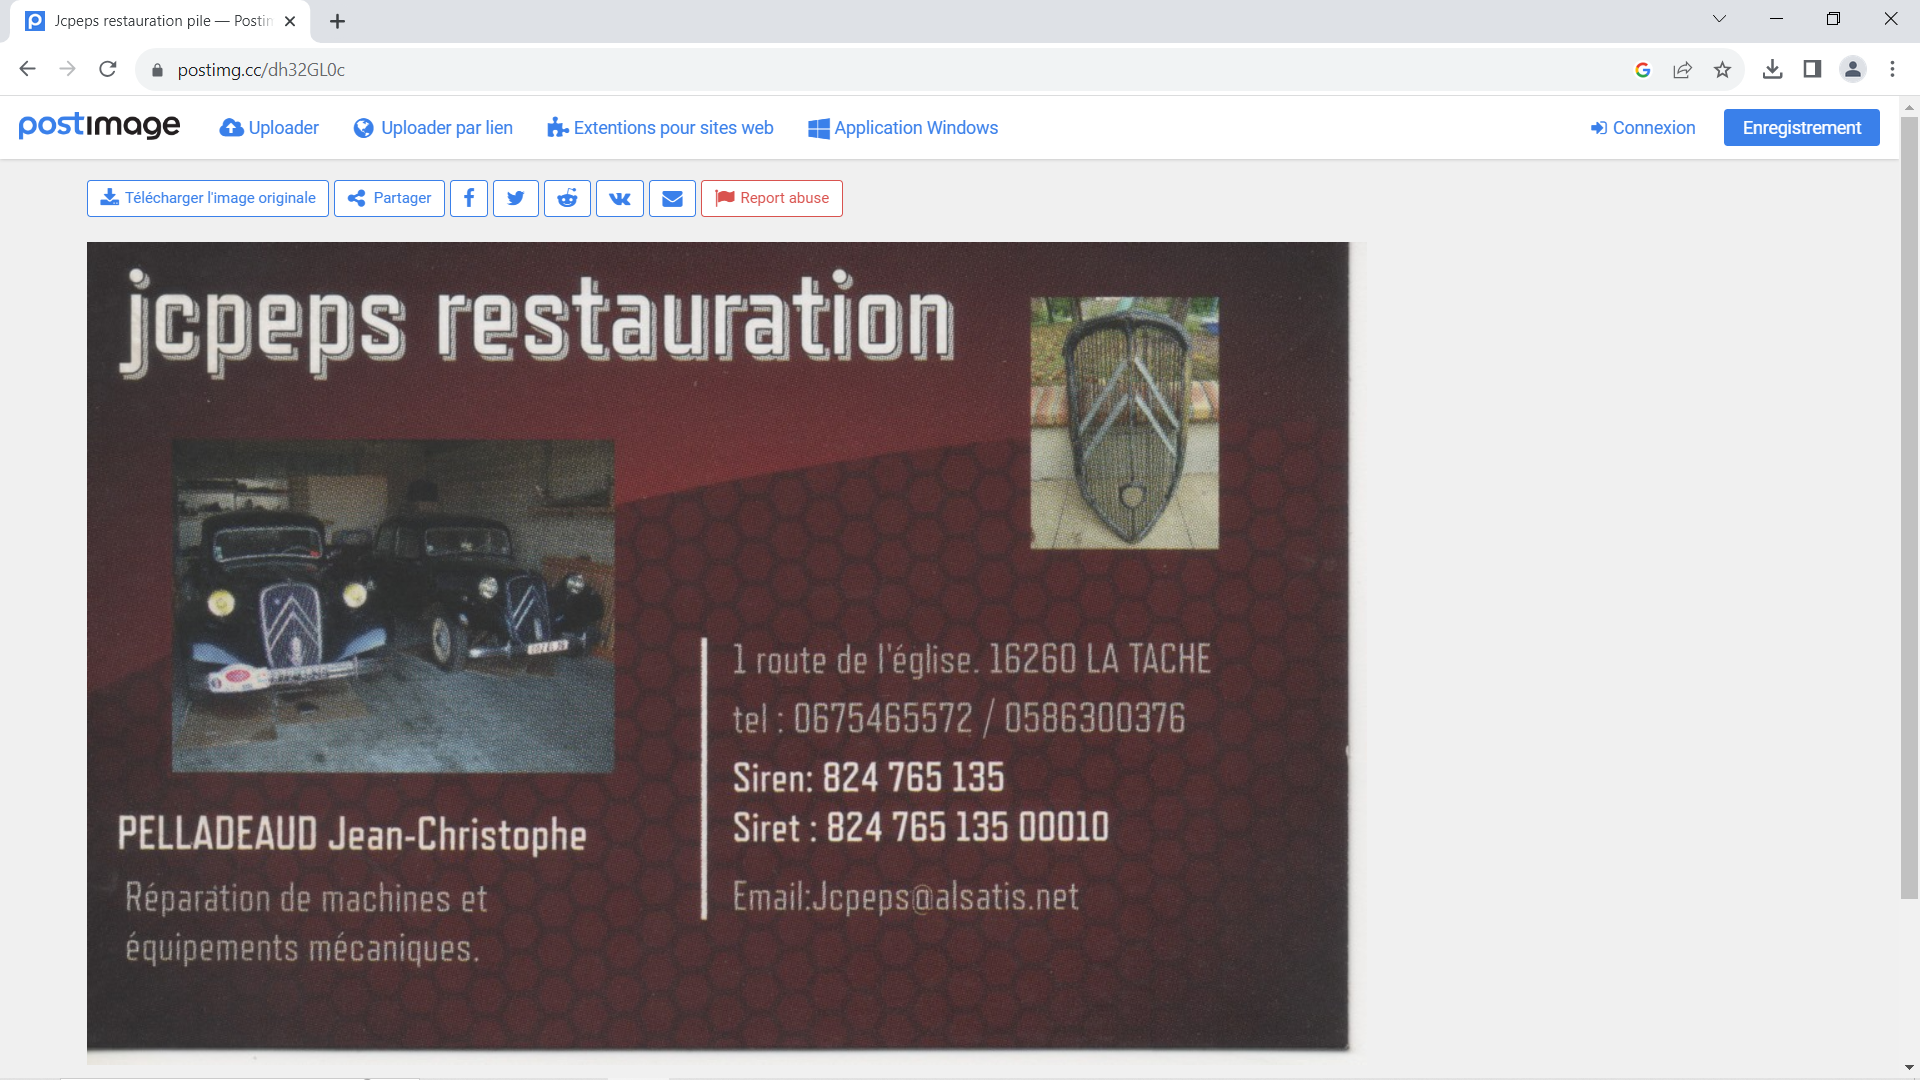The height and width of the screenshot is (1080, 1920).
Task: Reload the current page
Action: pos(108,69)
